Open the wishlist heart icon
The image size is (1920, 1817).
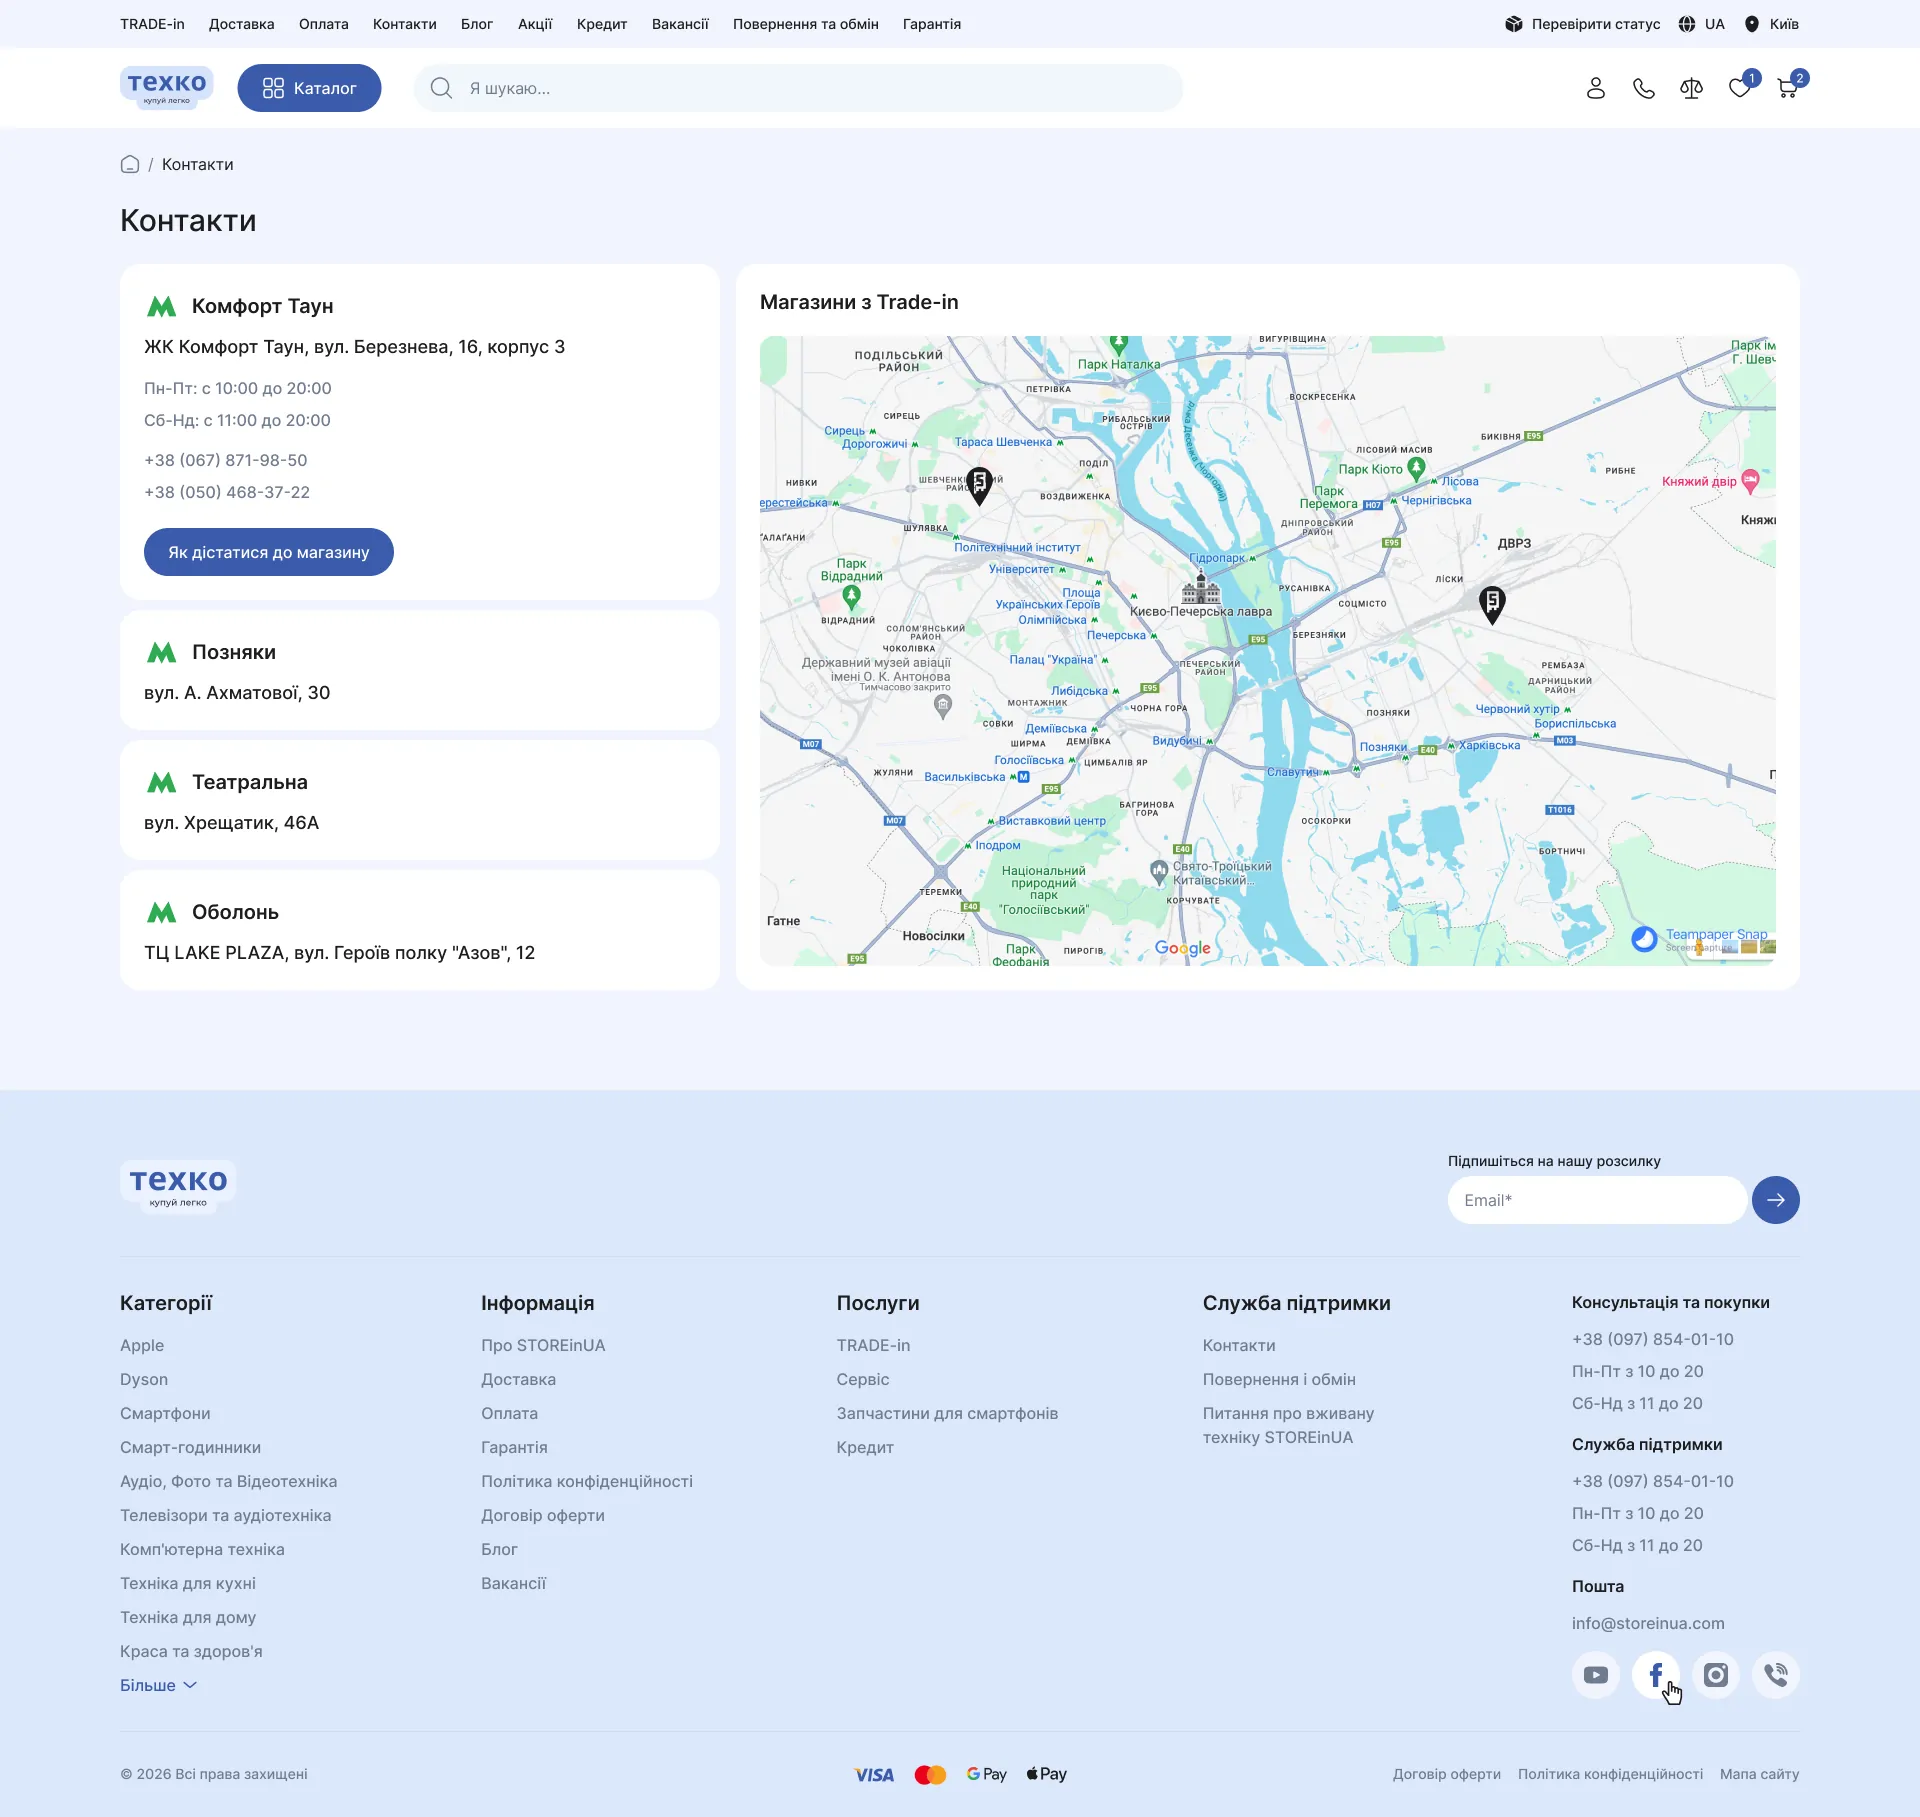point(1740,88)
